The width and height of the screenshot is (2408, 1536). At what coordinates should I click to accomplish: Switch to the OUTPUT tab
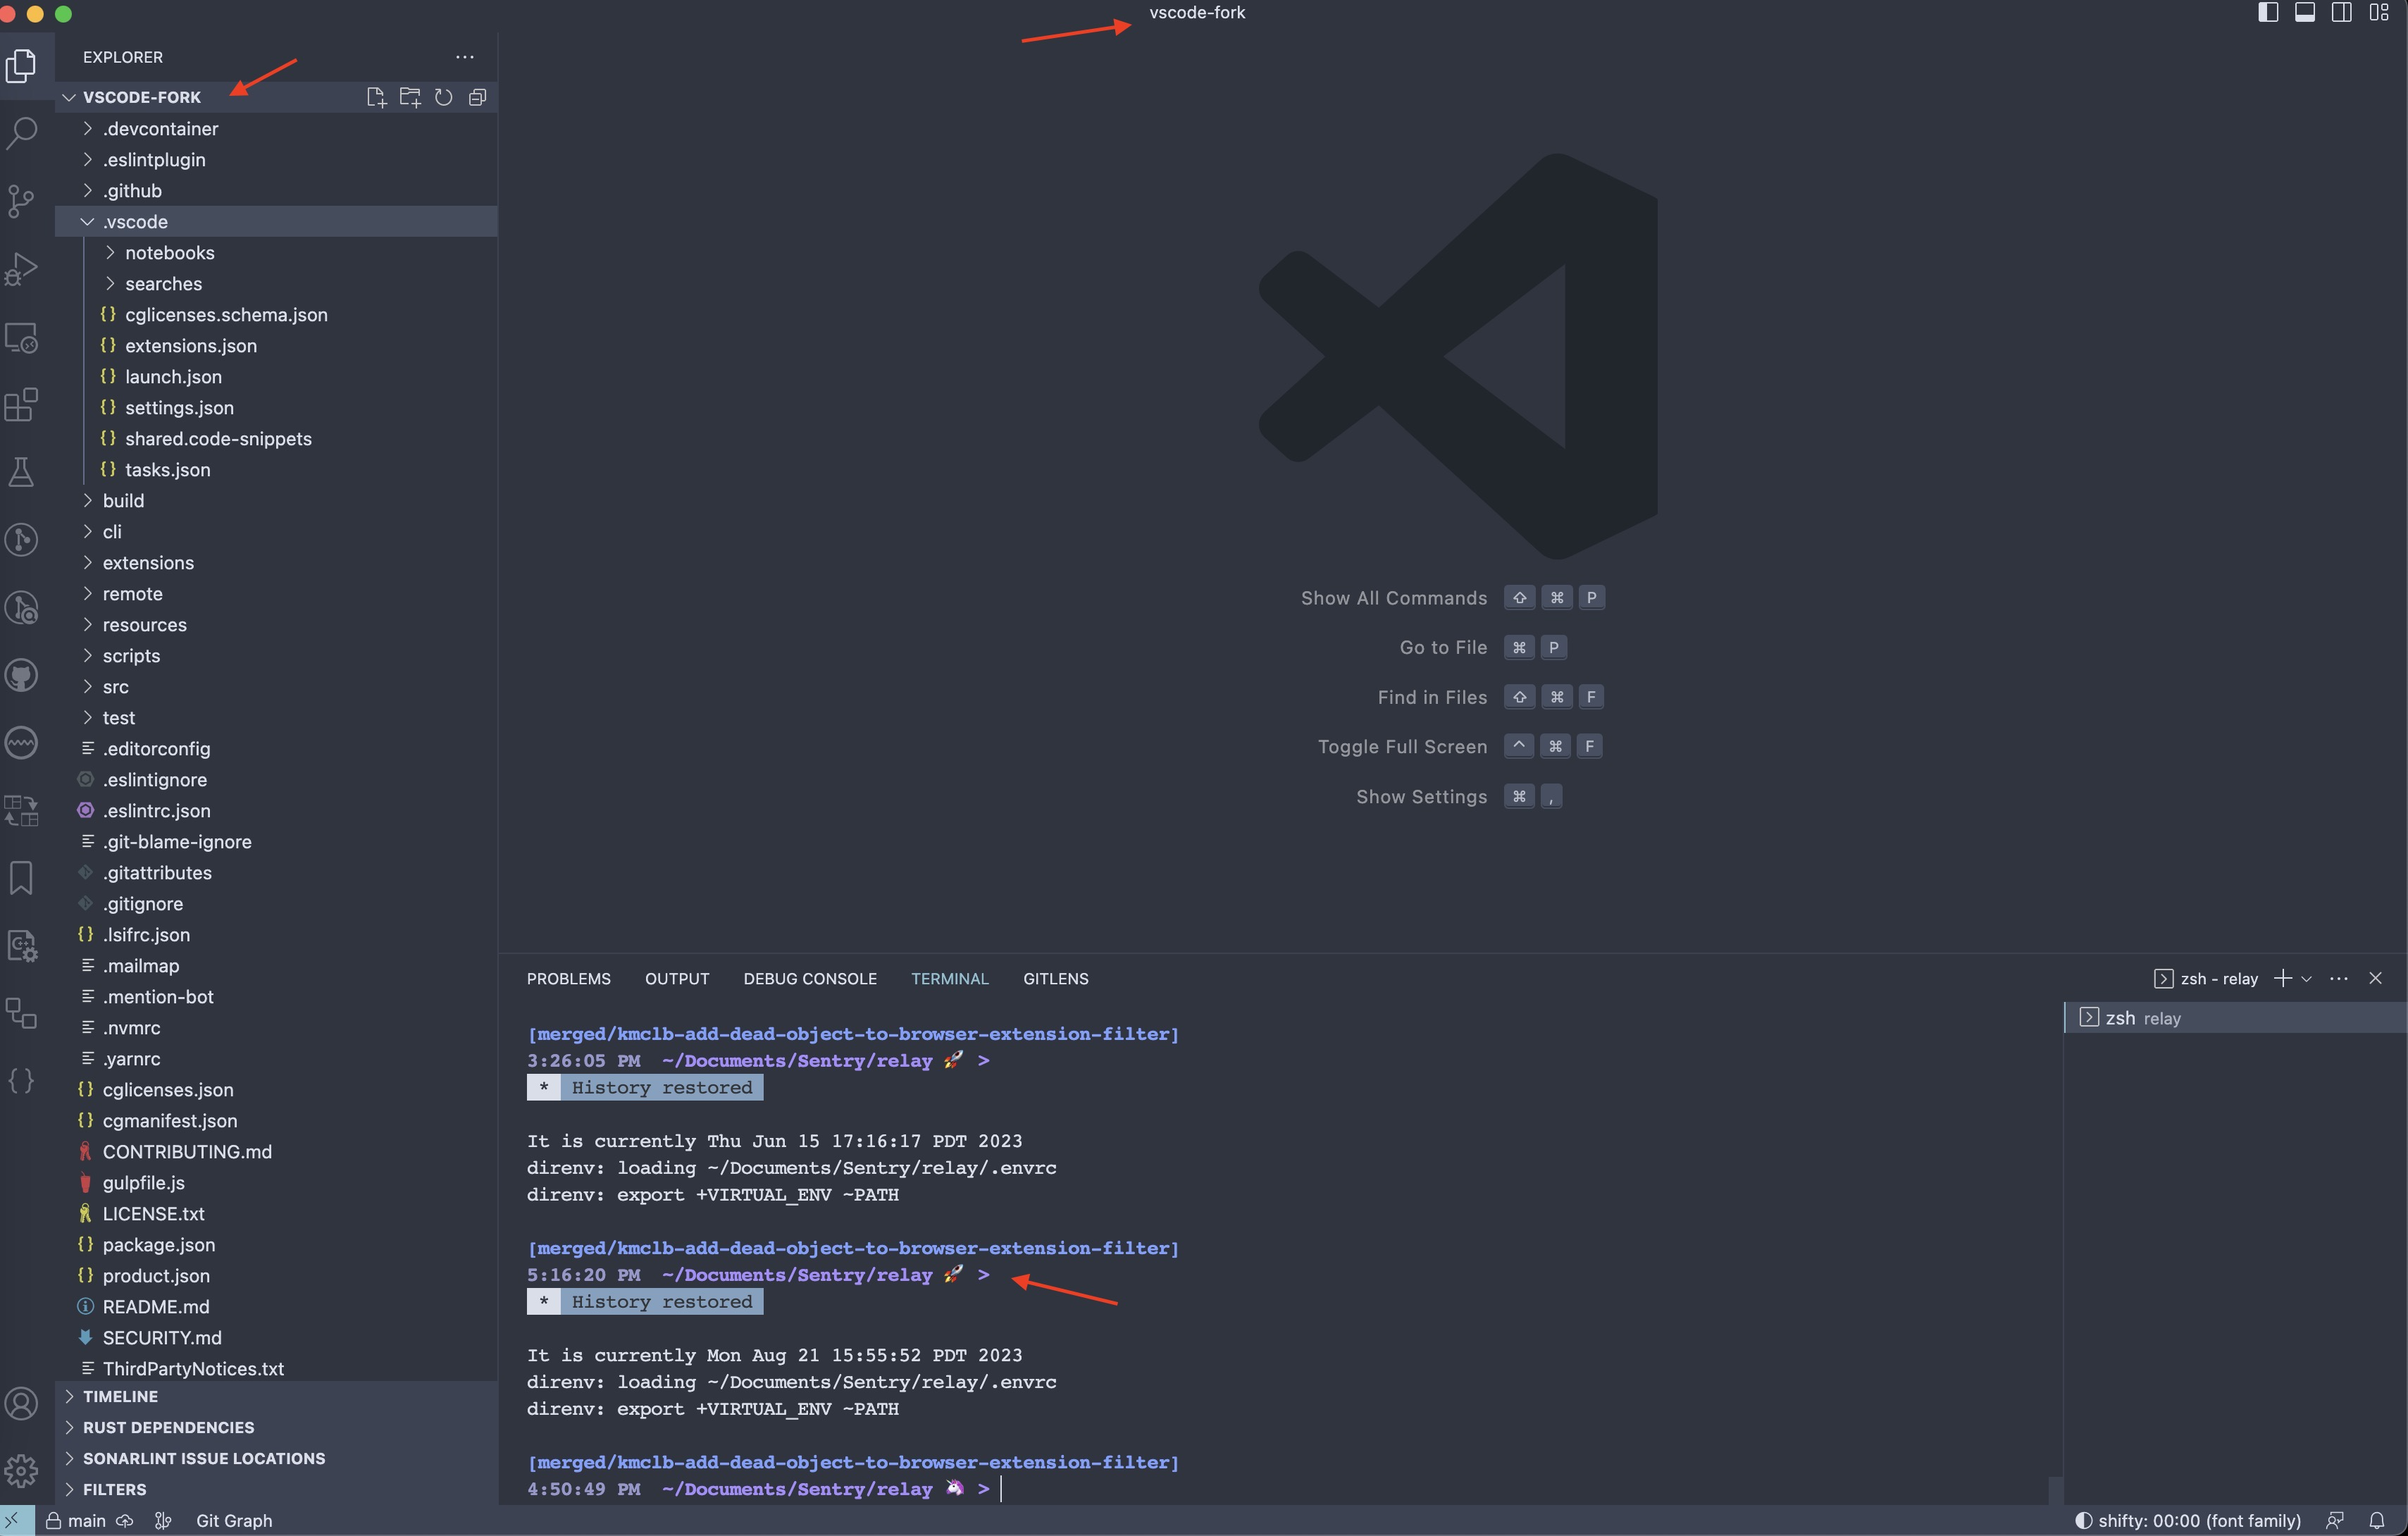[677, 978]
